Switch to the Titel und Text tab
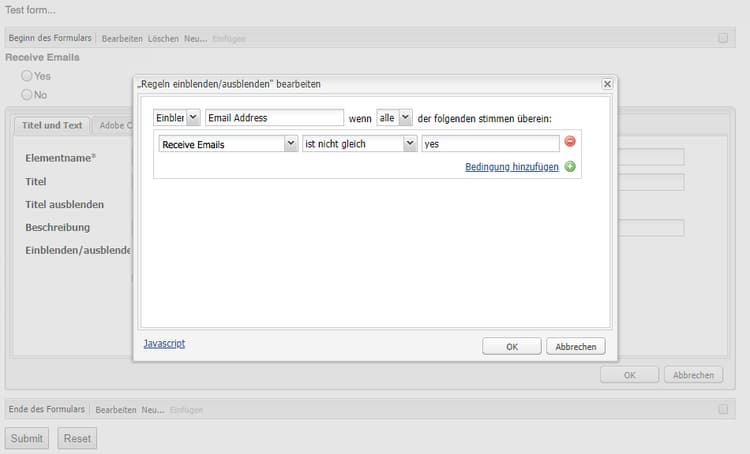Image resolution: width=750 pixels, height=454 pixels. click(x=52, y=125)
